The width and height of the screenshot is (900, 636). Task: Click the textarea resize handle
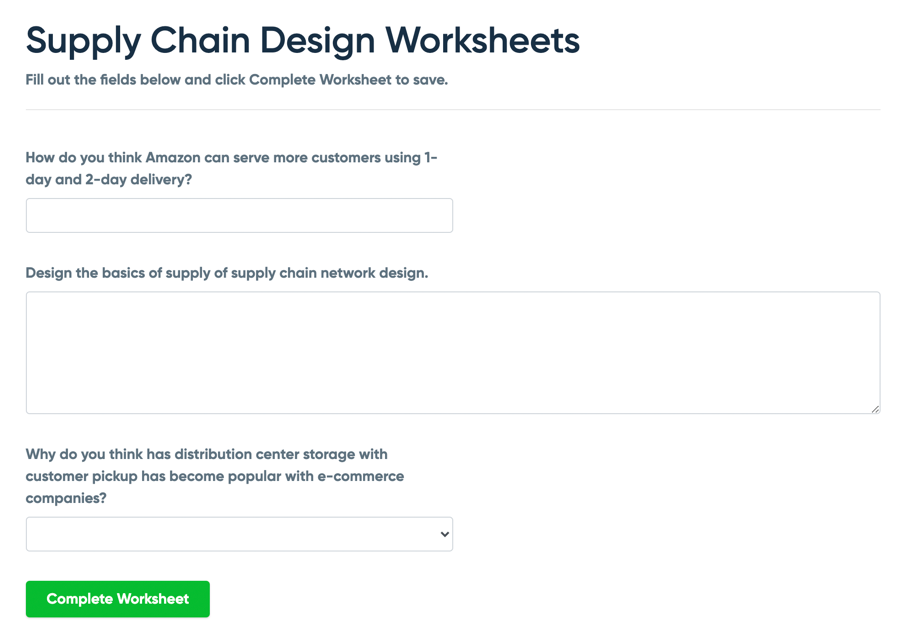pyautogui.click(x=875, y=408)
